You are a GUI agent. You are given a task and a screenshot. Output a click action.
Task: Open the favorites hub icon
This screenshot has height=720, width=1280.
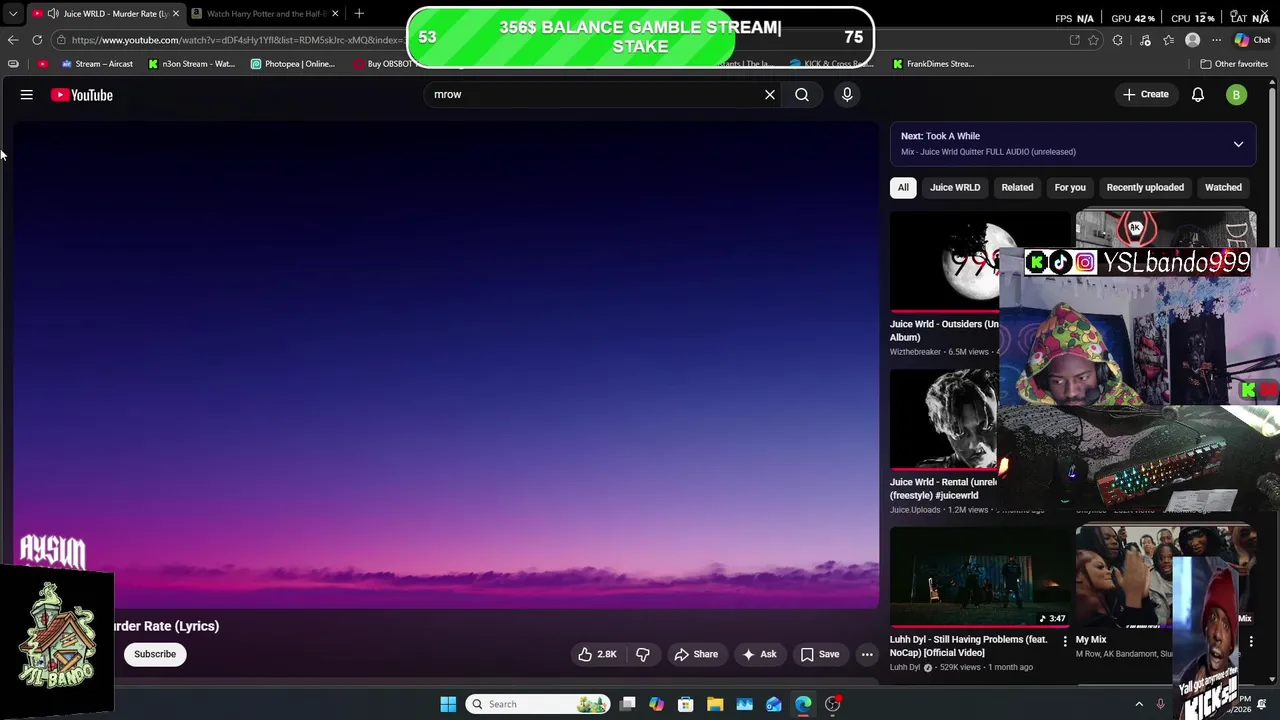point(1168,40)
